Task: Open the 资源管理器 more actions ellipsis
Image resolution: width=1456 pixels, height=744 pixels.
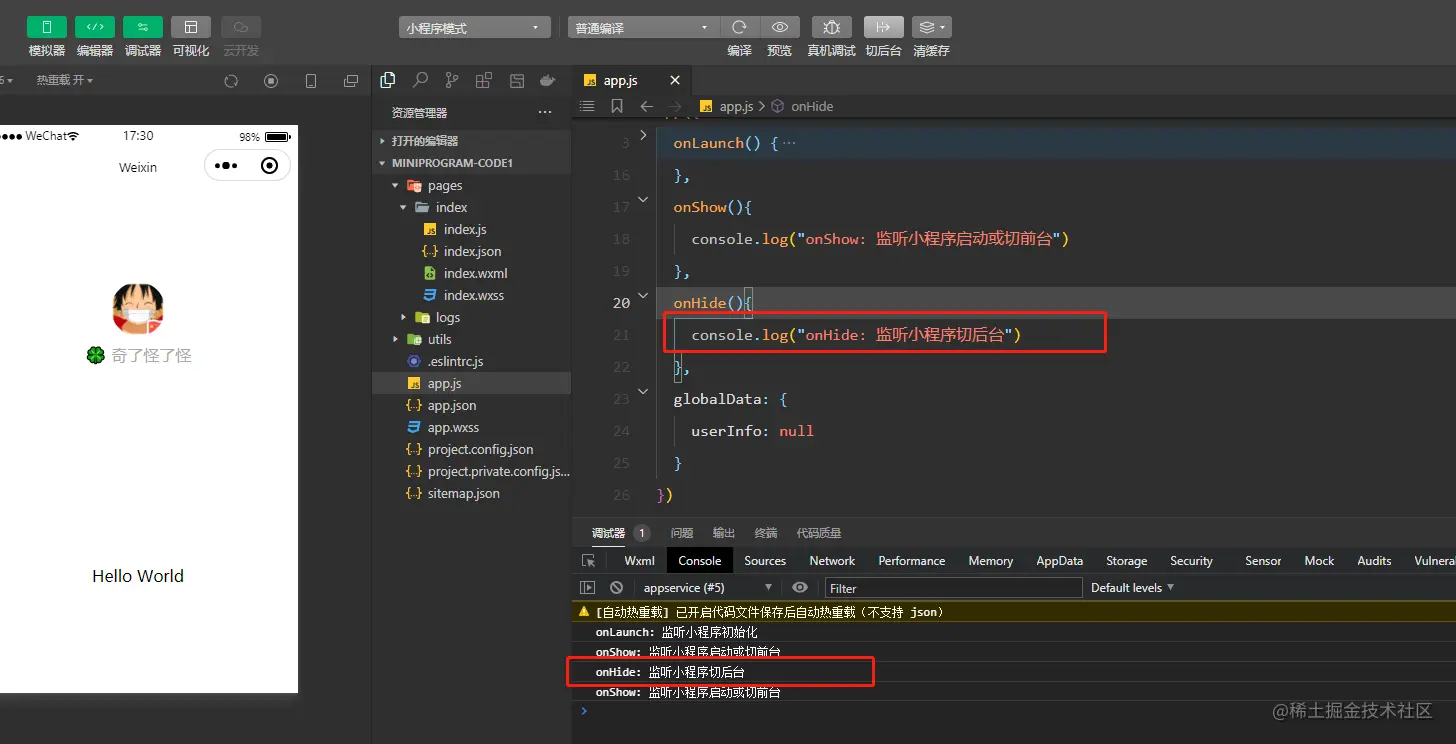Action: pos(545,113)
